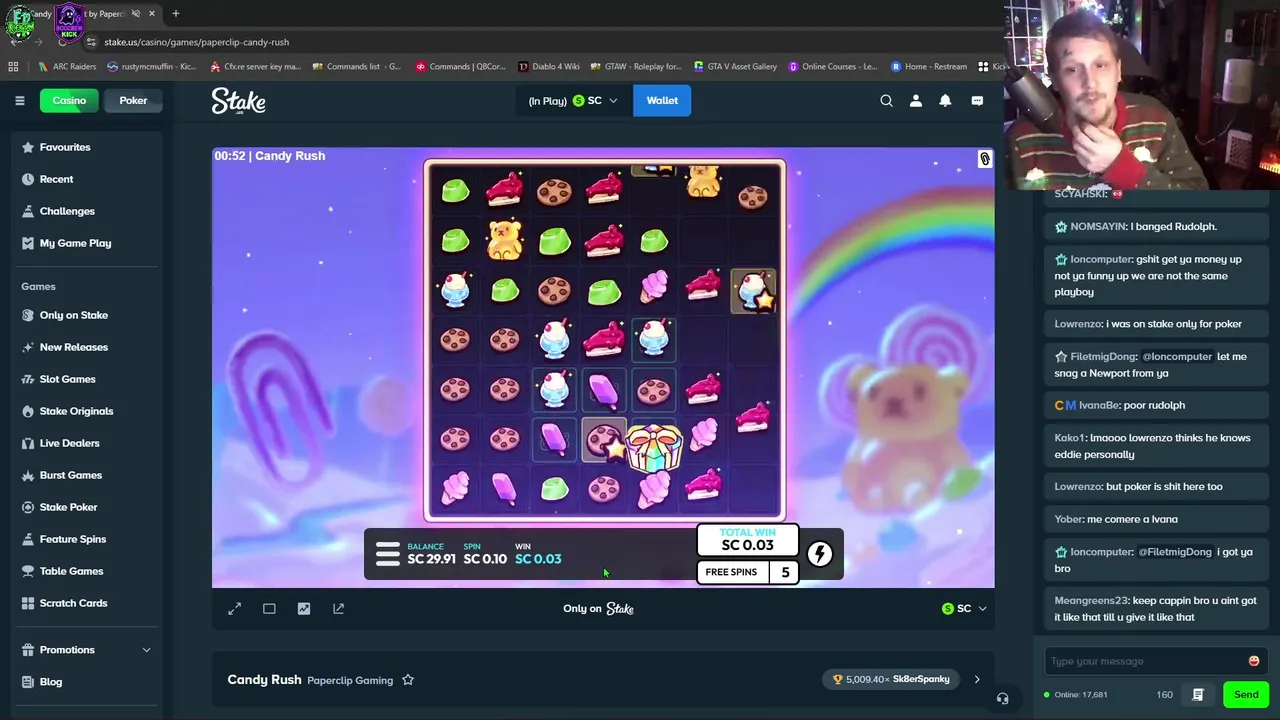Click the TOTAL WIN SC 0.03 display
The height and width of the screenshot is (720, 1280).
pyautogui.click(x=747, y=540)
